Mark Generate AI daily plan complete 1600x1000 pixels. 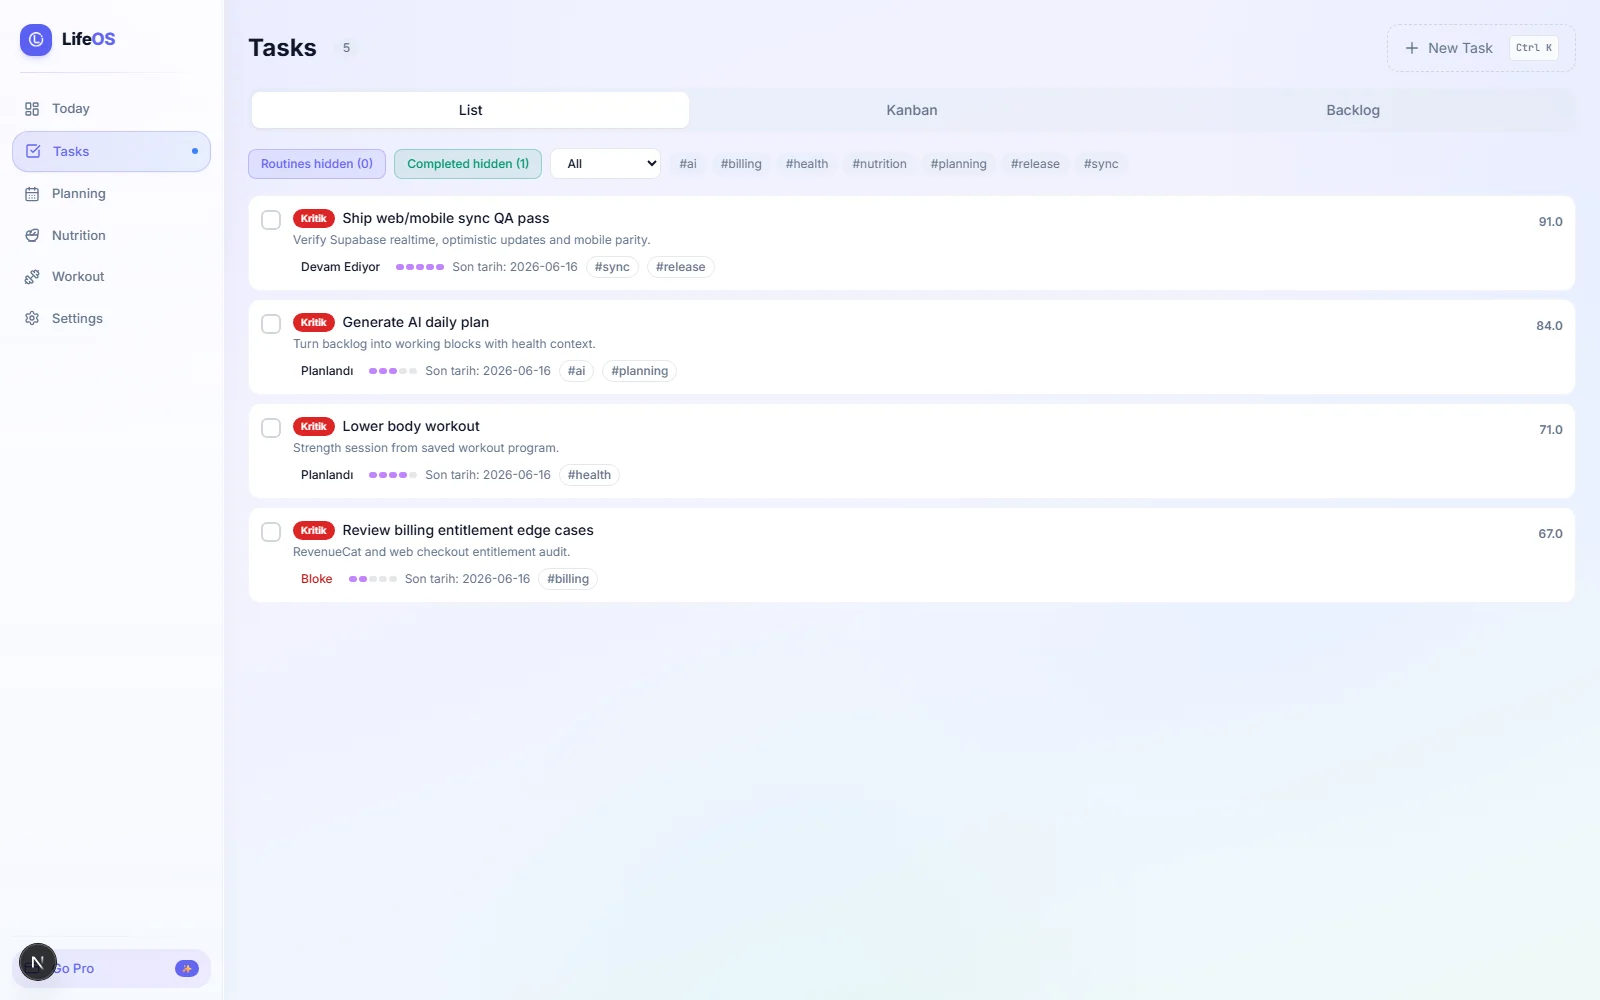(x=271, y=324)
